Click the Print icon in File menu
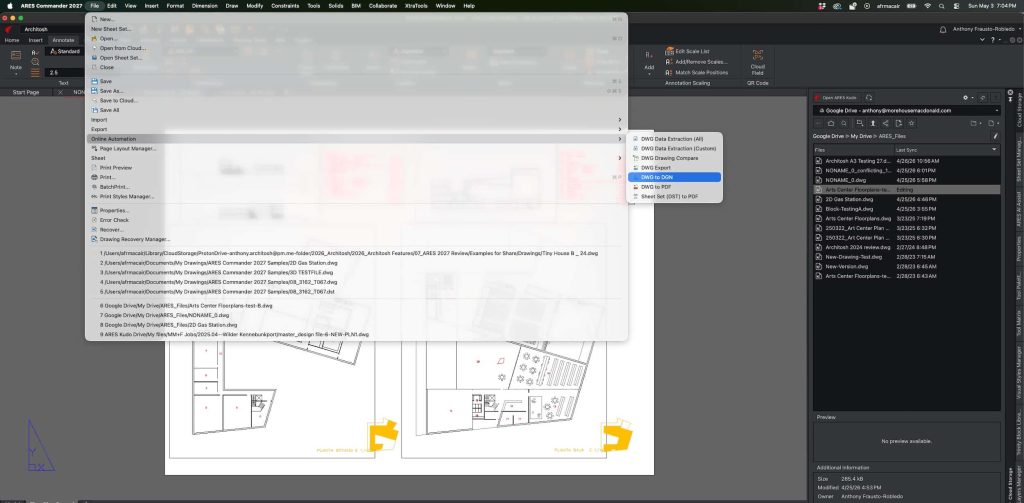1024x503 pixels. pyautogui.click(x=95, y=177)
